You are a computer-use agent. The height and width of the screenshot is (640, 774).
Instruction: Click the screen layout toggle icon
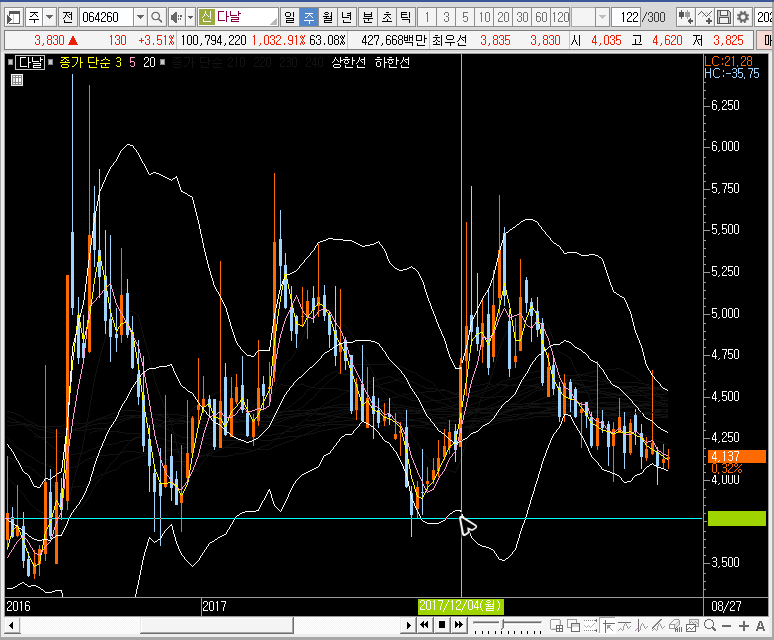(x=13, y=18)
